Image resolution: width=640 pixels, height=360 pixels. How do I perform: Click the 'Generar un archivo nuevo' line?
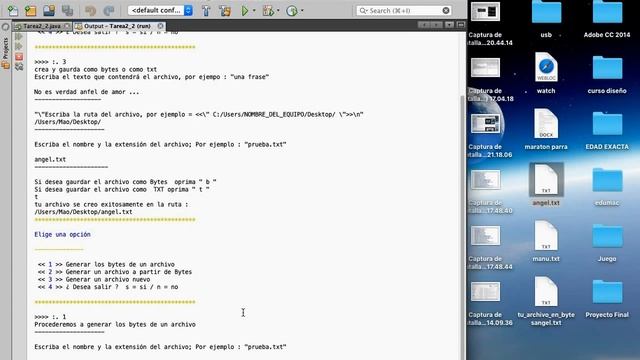(108, 280)
